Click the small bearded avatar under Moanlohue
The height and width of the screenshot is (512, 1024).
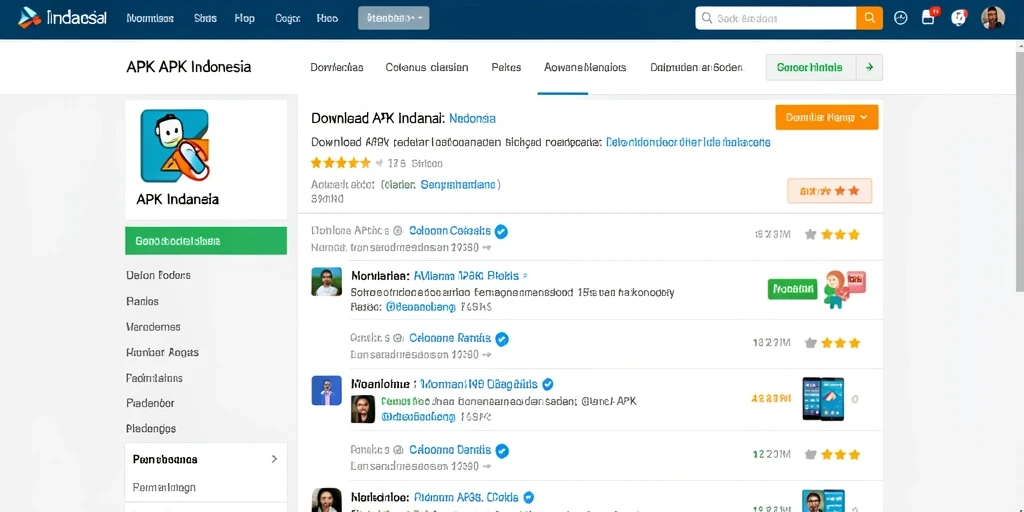[362, 409]
